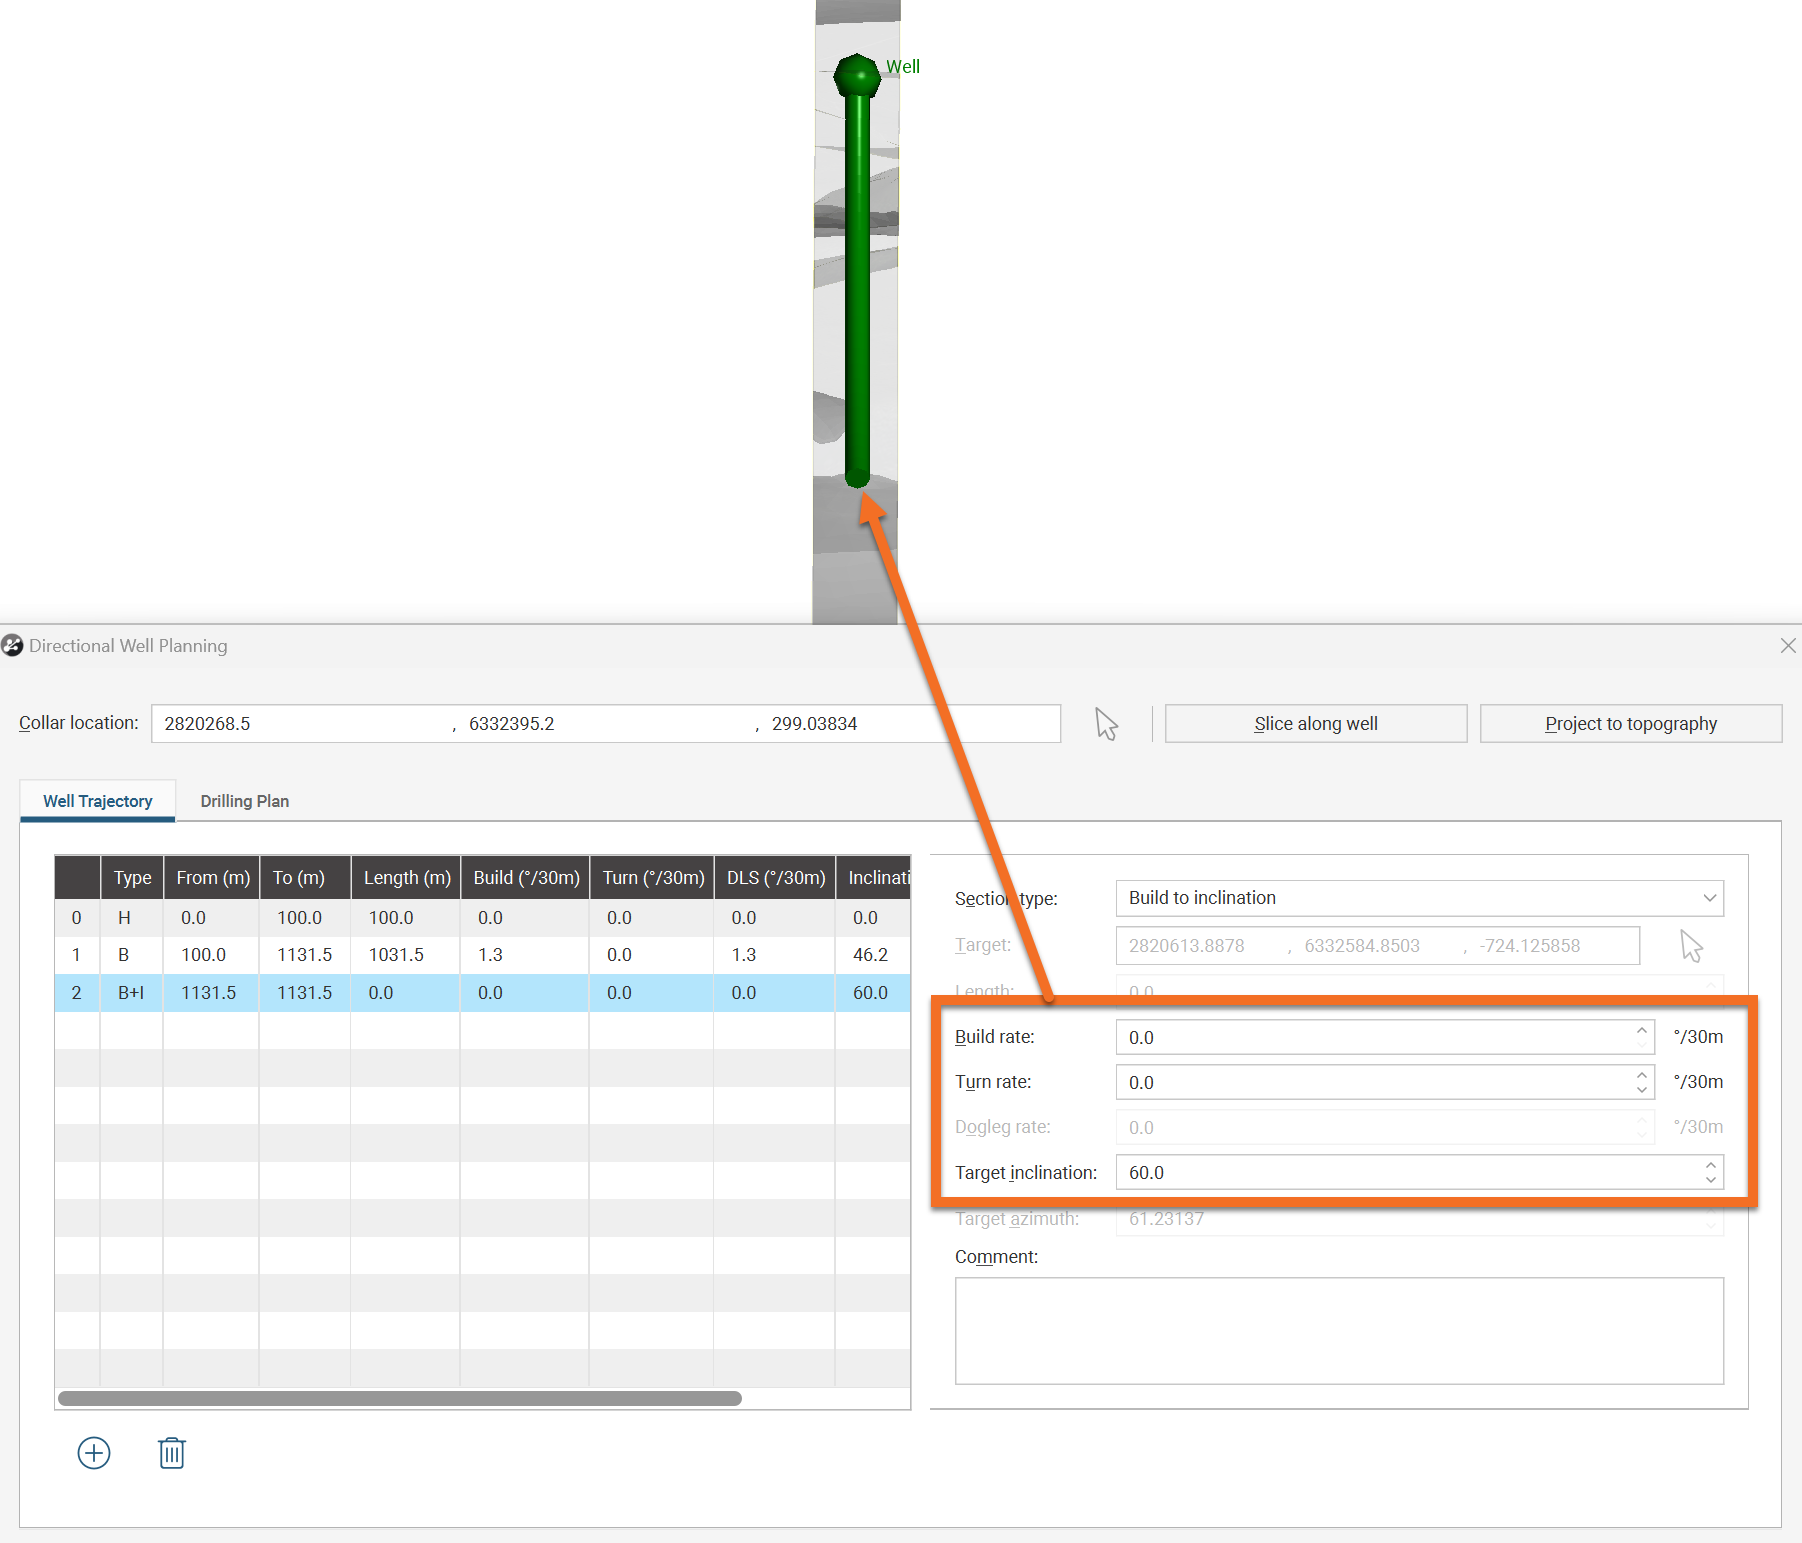Viewport: 1802px width, 1543px height.
Task: Increase the Target inclination value
Action: click(x=1710, y=1165)
